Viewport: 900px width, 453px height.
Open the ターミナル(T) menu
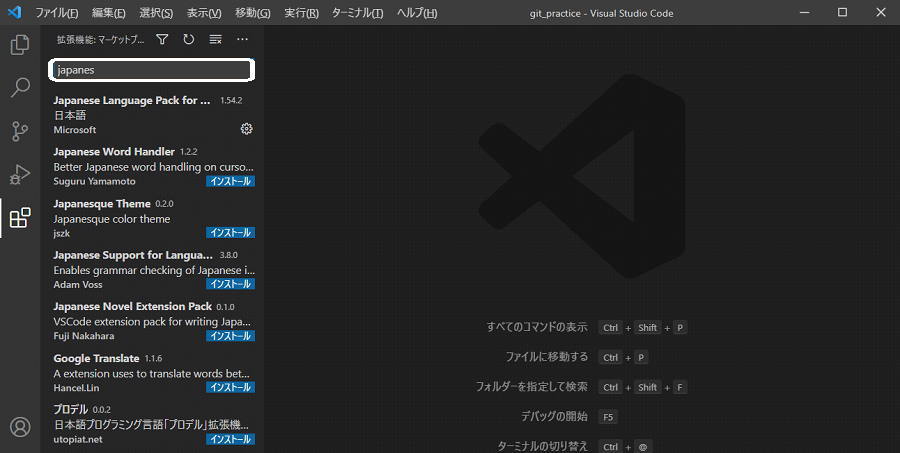pos(358,13)
